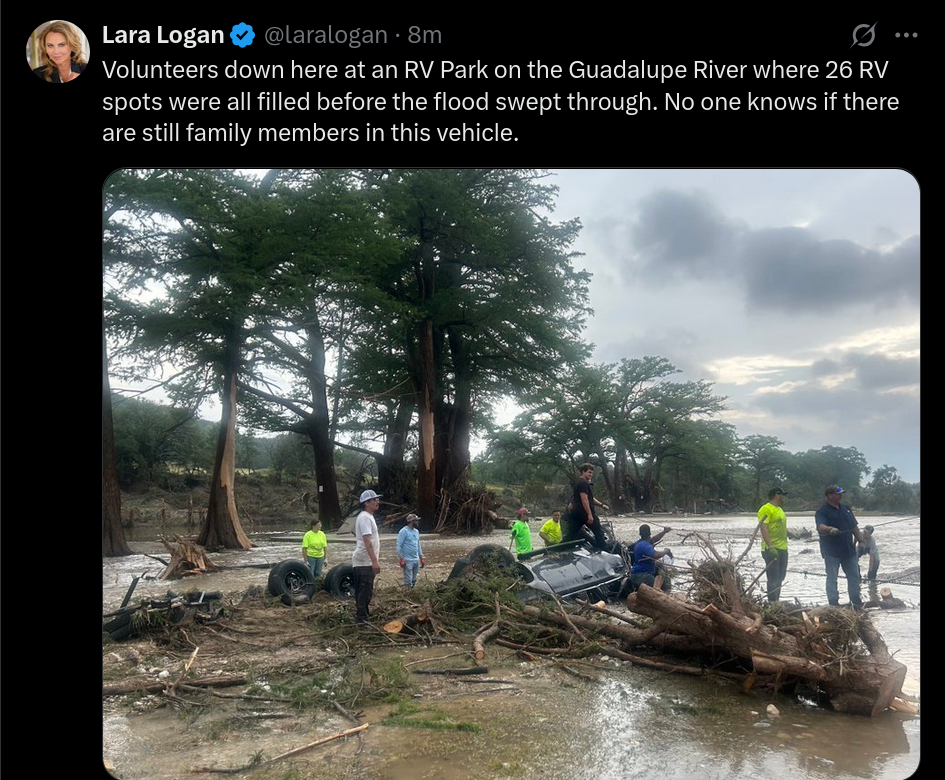Open Lara Logan's profile avatar

click(58, 51)
